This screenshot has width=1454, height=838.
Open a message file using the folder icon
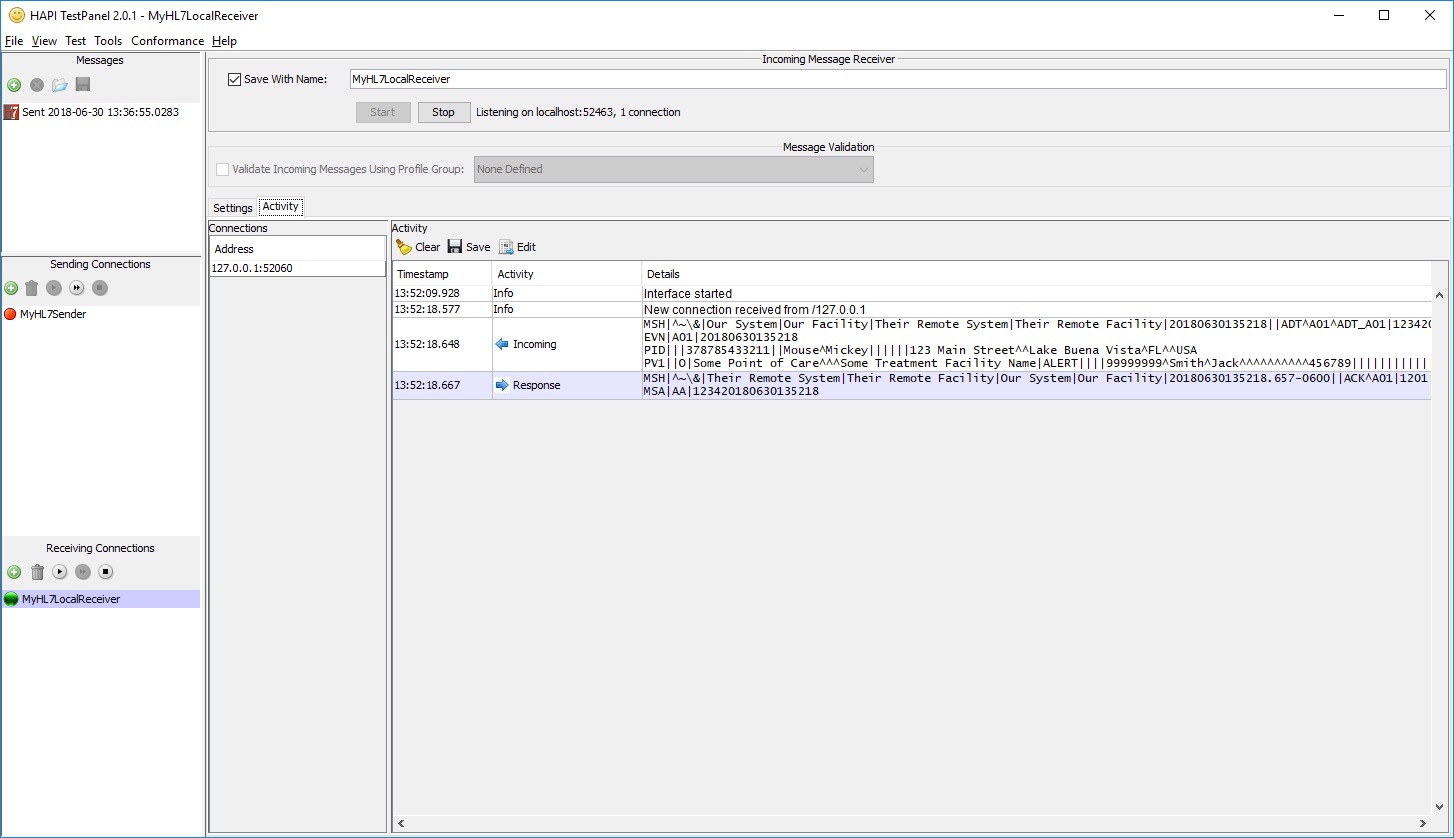pos(59,85)
